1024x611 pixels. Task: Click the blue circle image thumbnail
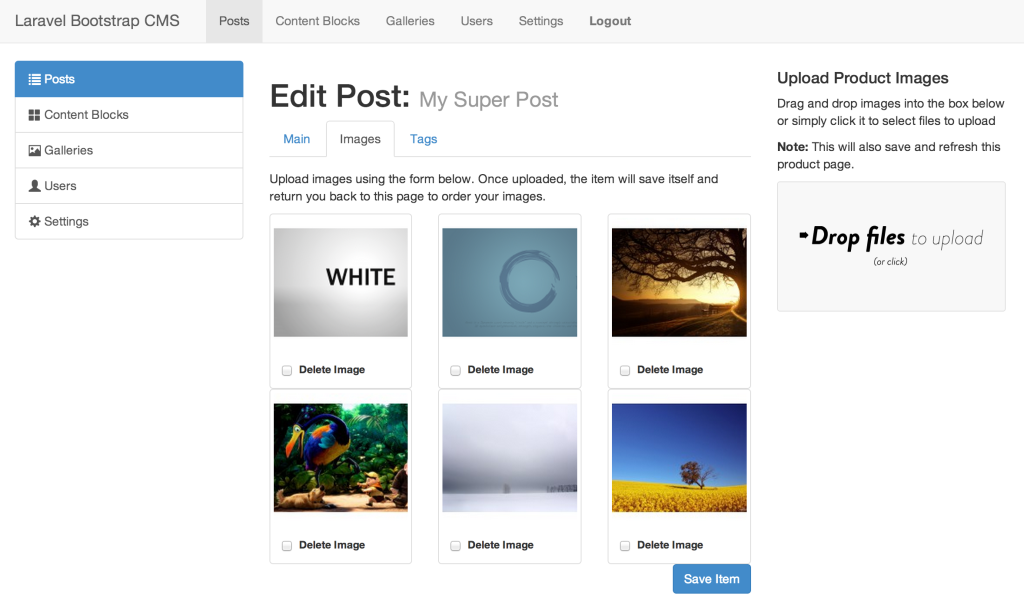coord(509,282)
